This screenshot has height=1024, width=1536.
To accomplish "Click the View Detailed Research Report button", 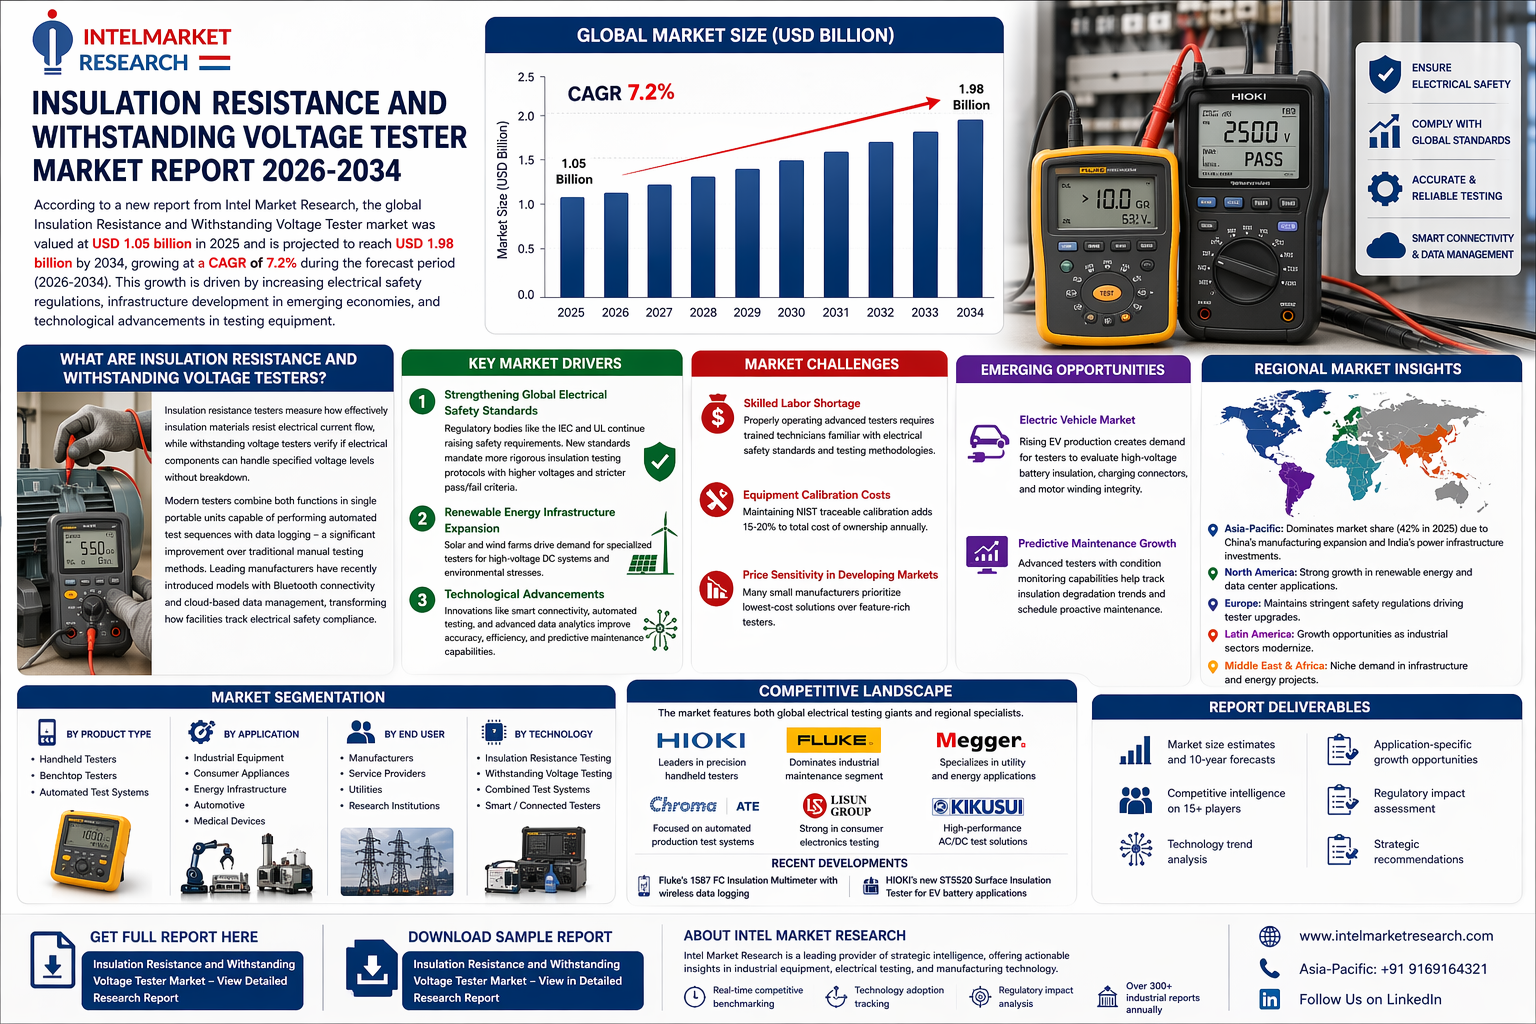I will (x=193, y=981).
